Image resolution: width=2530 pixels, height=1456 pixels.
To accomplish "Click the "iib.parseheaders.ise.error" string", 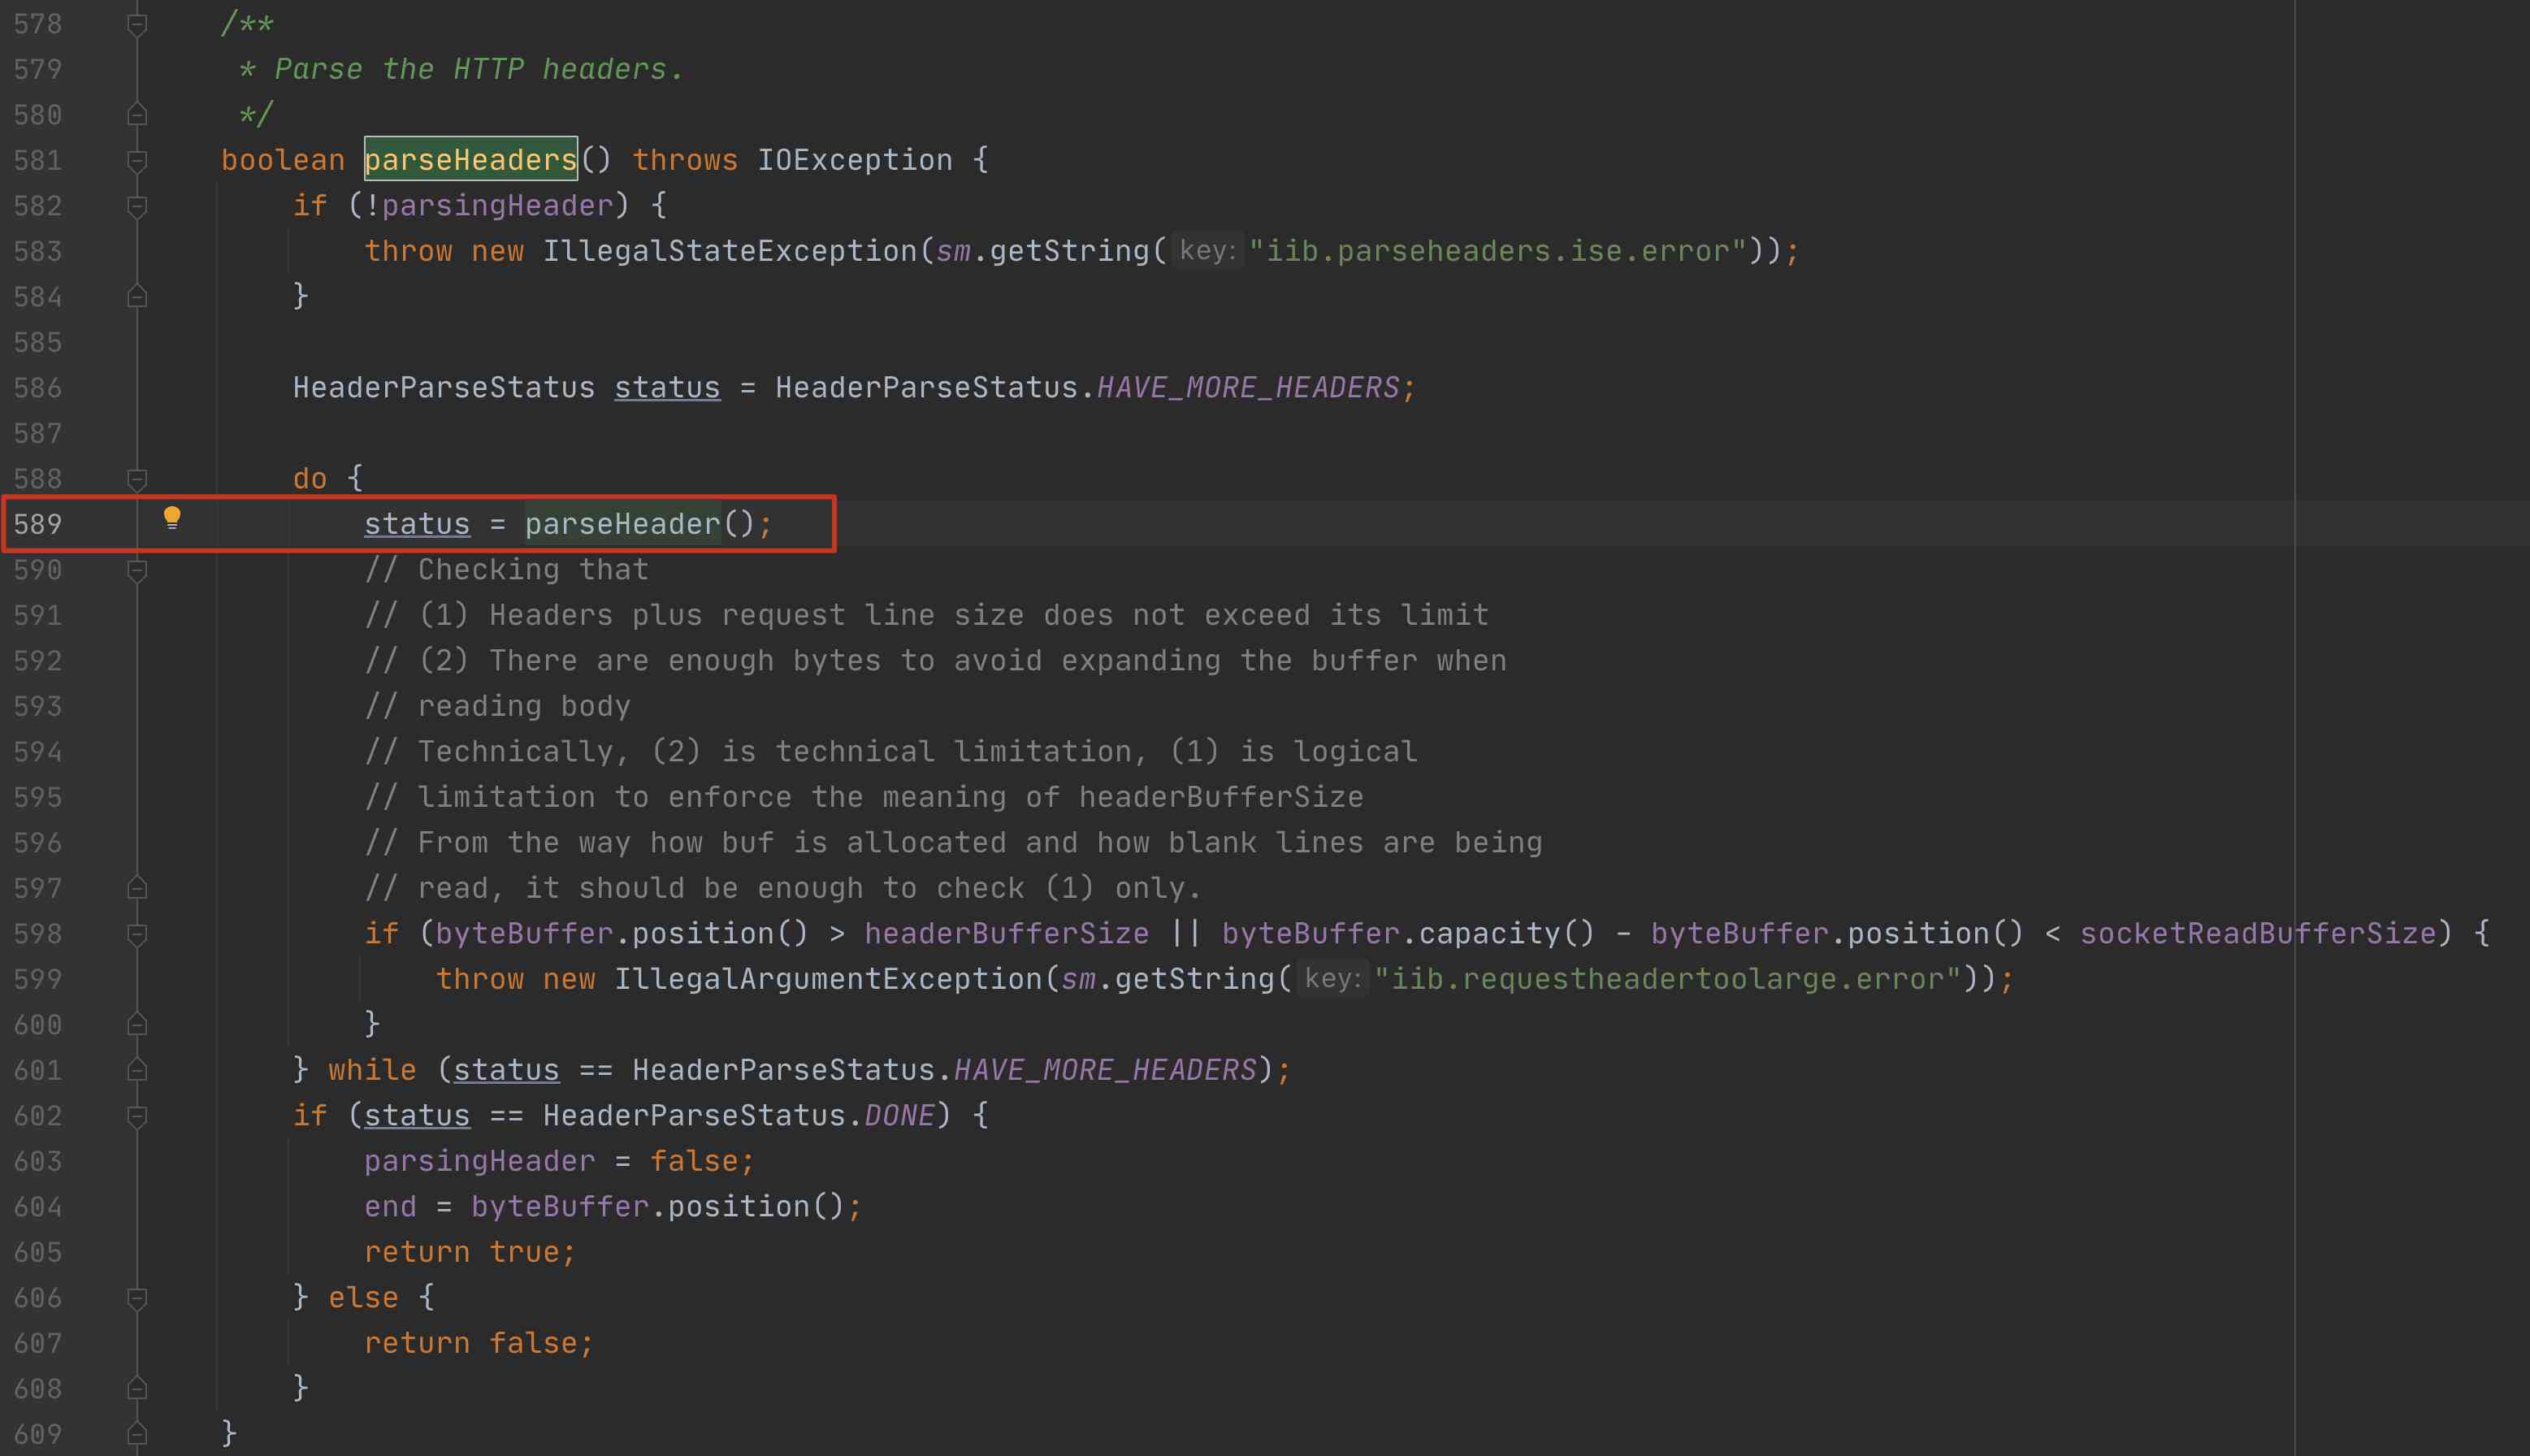I will pos(1497,251).
